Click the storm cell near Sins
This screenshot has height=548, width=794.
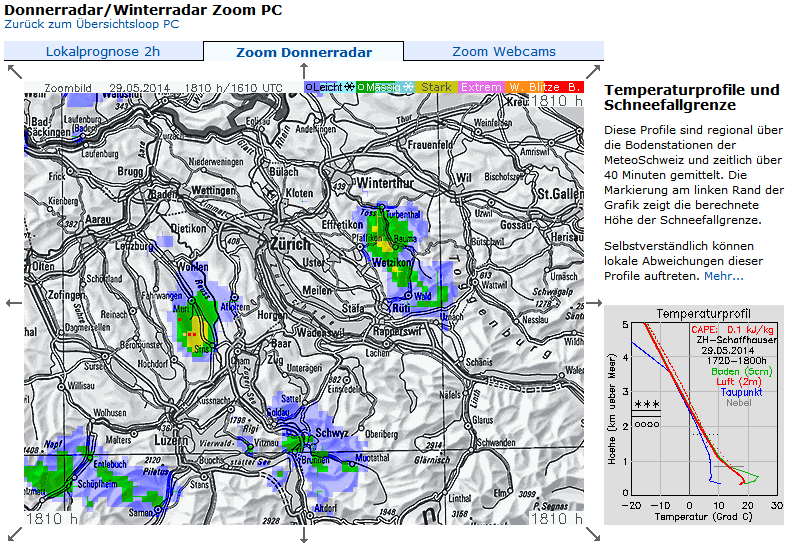click(195, 329)
